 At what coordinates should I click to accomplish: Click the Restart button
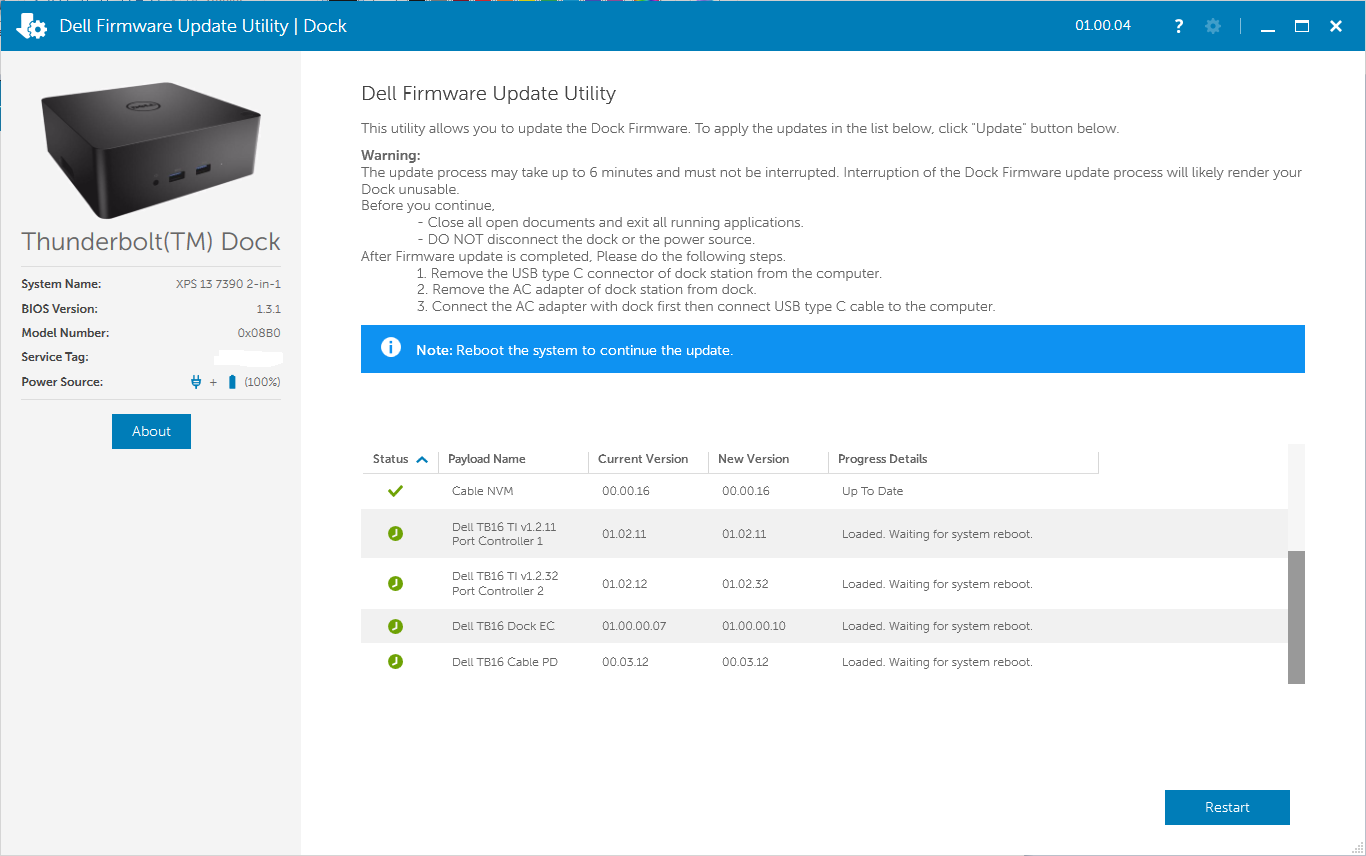1227,807
